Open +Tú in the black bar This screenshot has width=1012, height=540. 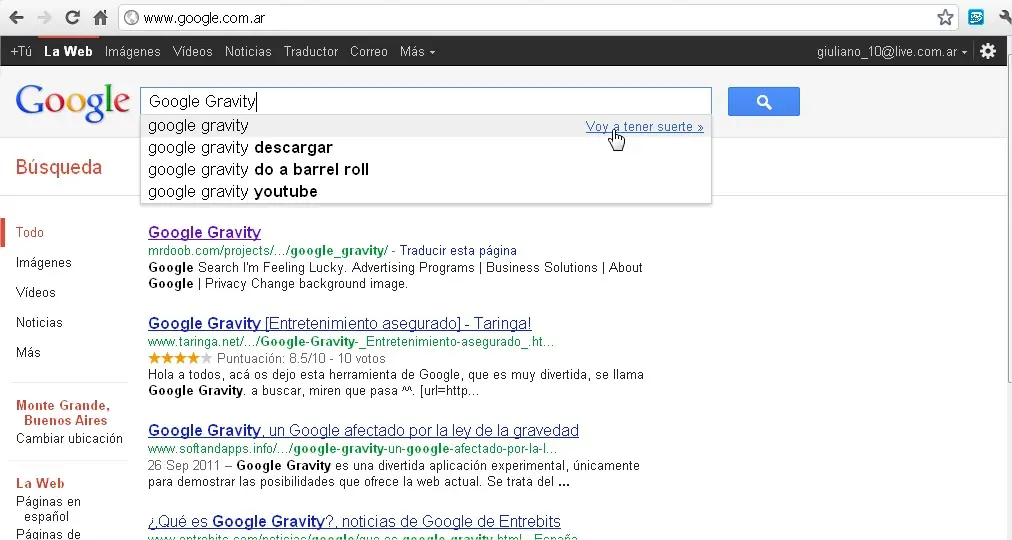[21, 51]
